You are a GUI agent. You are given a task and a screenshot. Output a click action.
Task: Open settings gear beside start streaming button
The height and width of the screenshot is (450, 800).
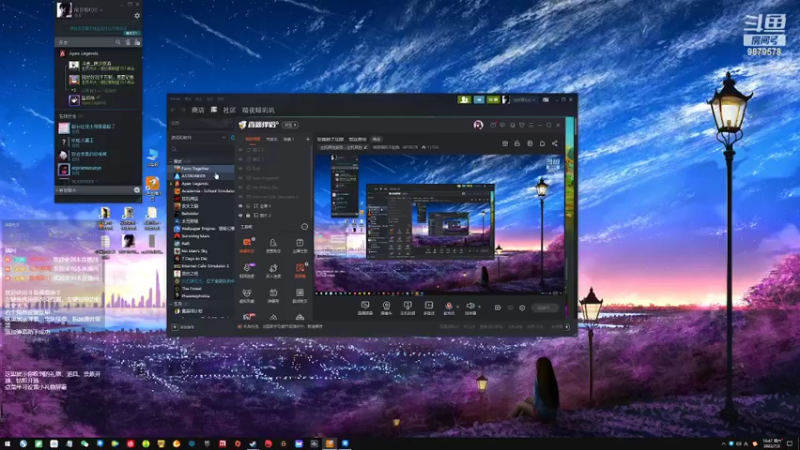point(522,308)
